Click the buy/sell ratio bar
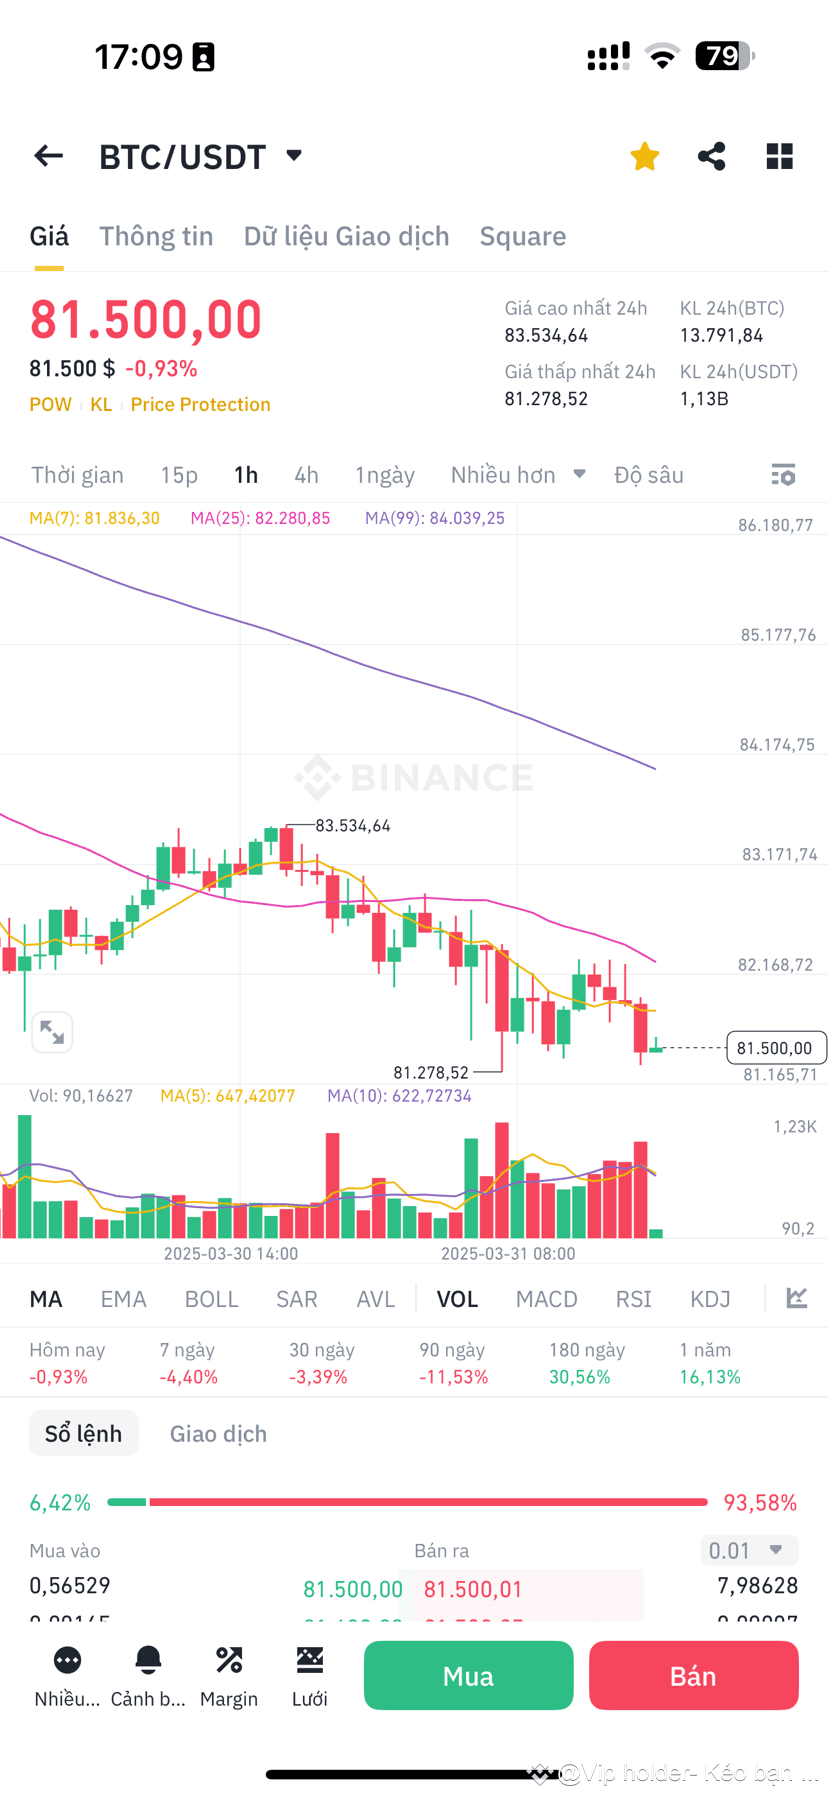This screenshot has width=828, height=1795. coord(420,1501)
